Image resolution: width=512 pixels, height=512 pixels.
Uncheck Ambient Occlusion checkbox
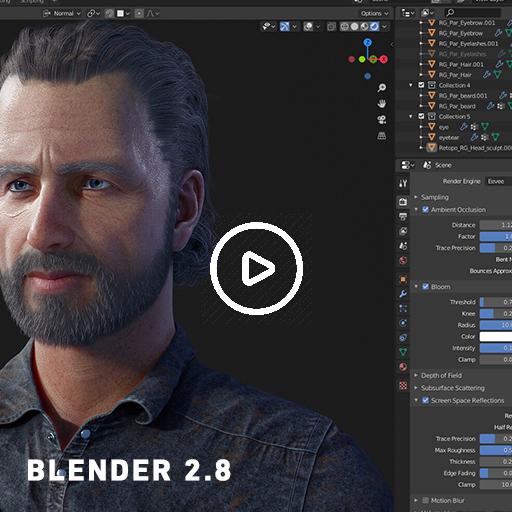(x=425, y=210)
